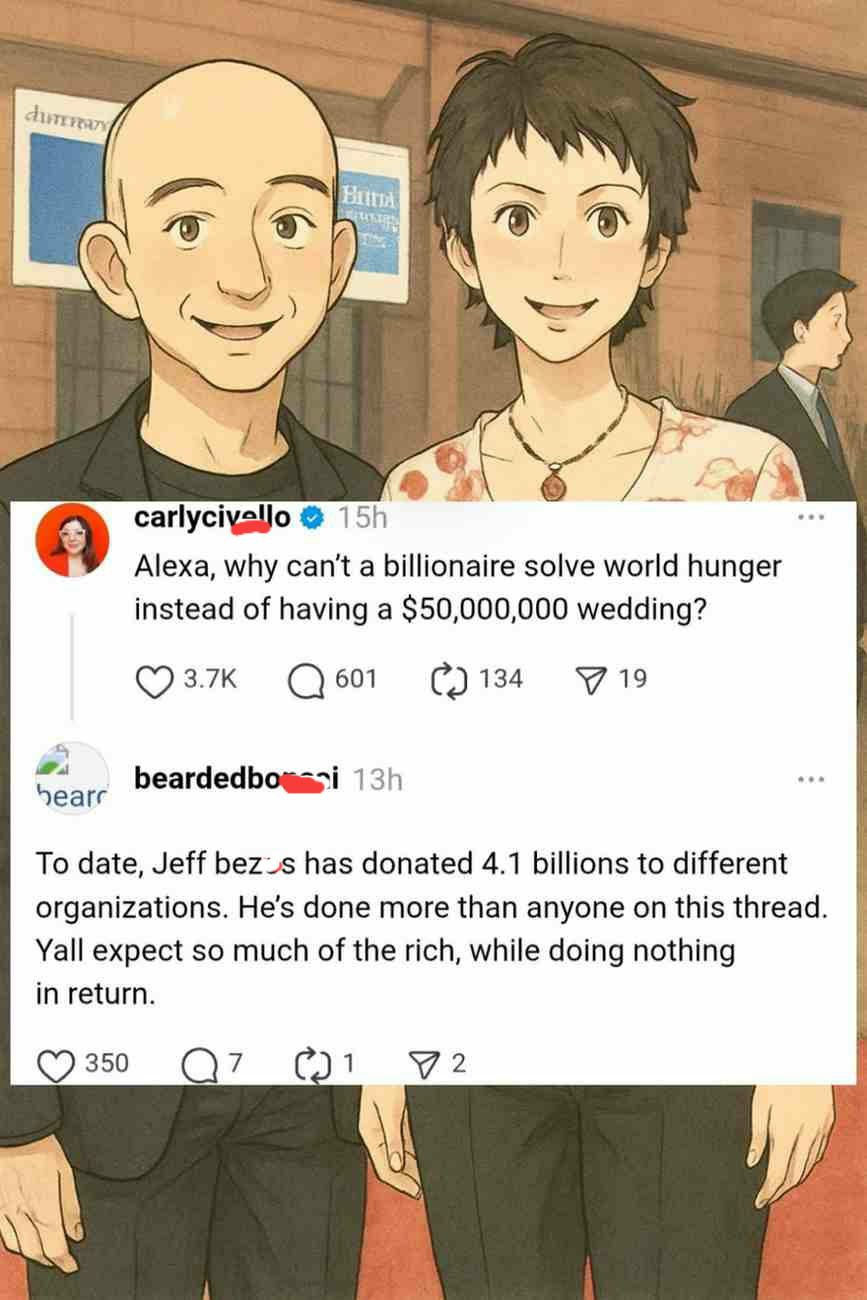Open the Alexa world hunger post text
This screenshot has height=1300, width=867.
(x=458, y=587)
